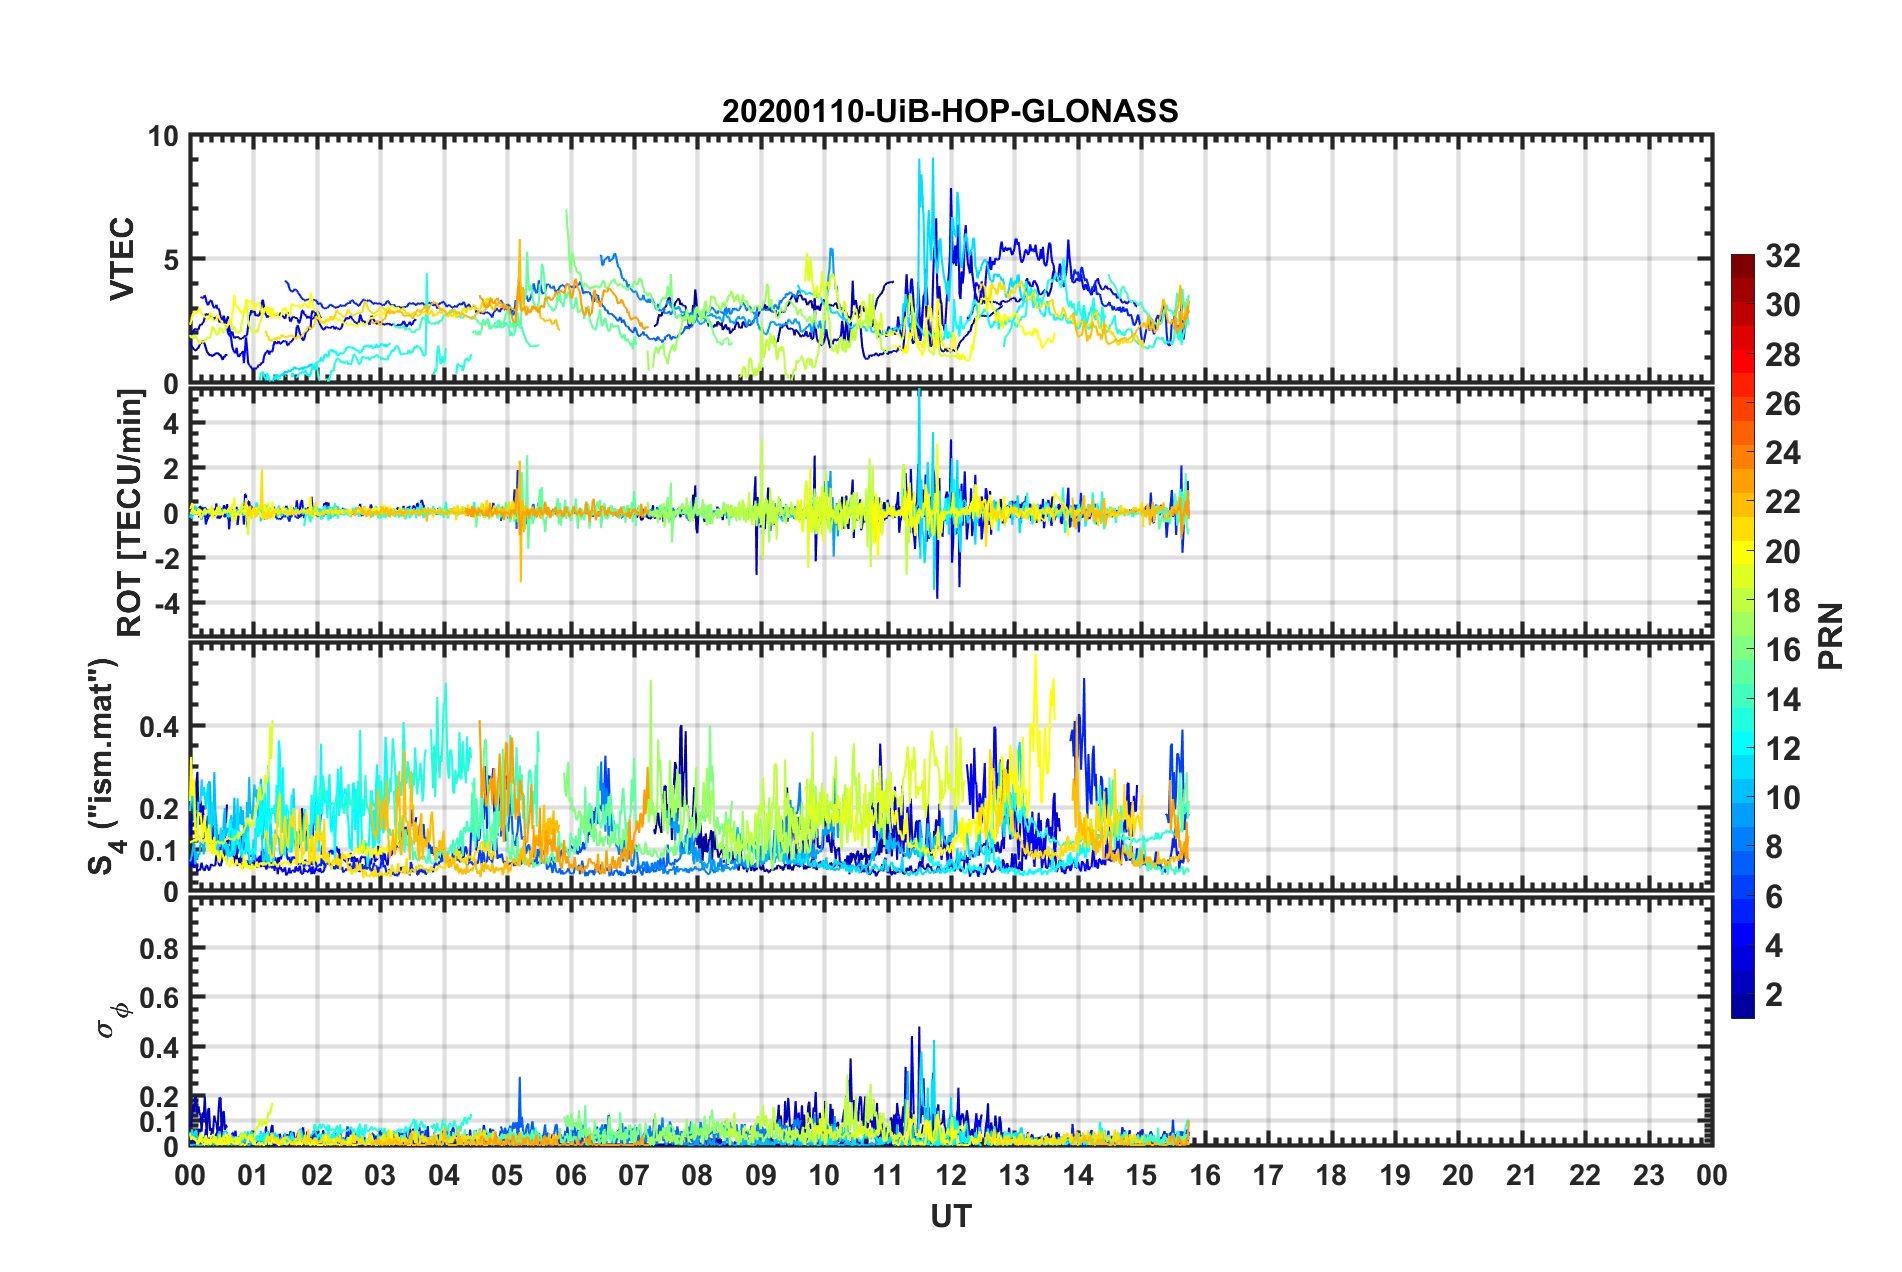Image resolution: width=1902 pixels, height=1272 pixels.
Task: Click the yellow section of the PRN colorbar
Action: (x=1743, y=552)
